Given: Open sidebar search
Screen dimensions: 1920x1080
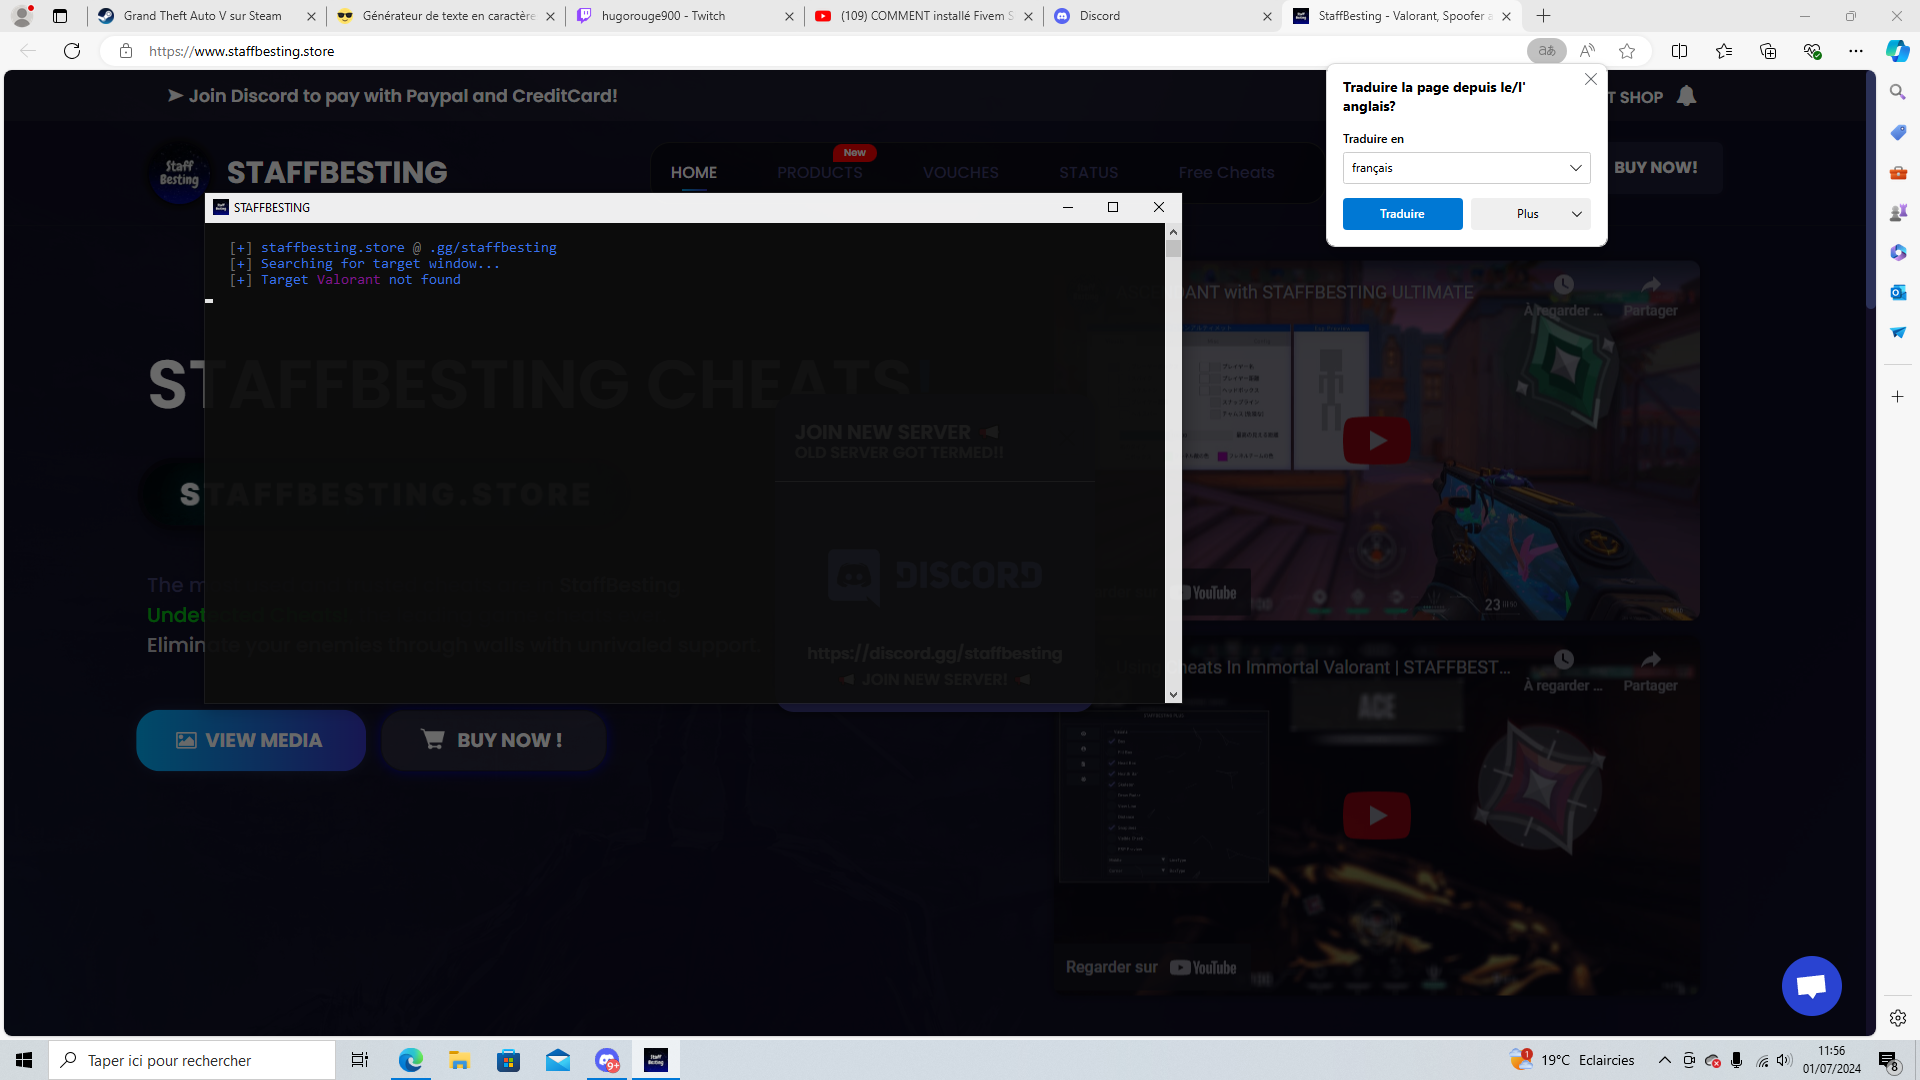Looking at the screenshot, I should click(1897, 92).
